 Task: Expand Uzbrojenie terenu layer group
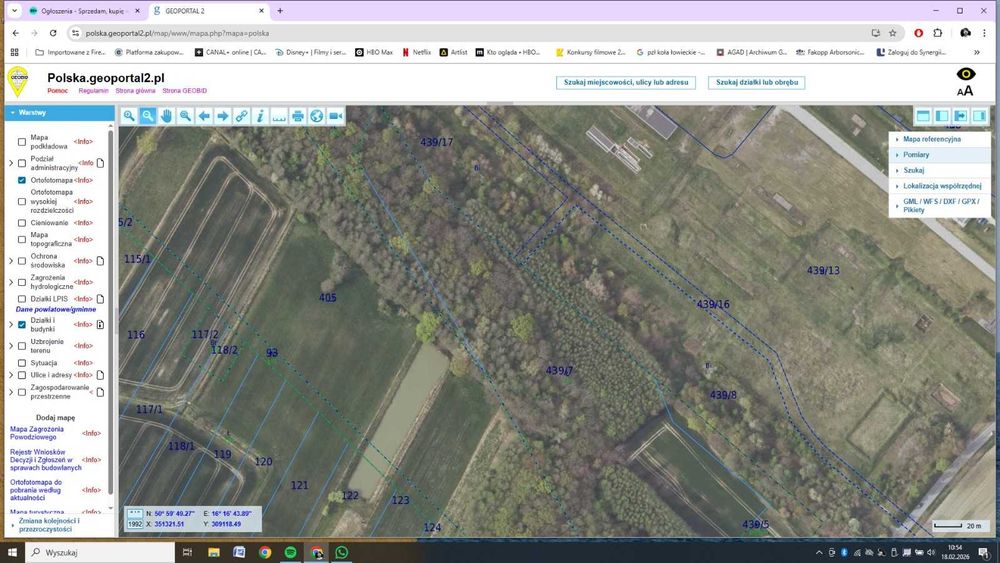tap(11, 346)
